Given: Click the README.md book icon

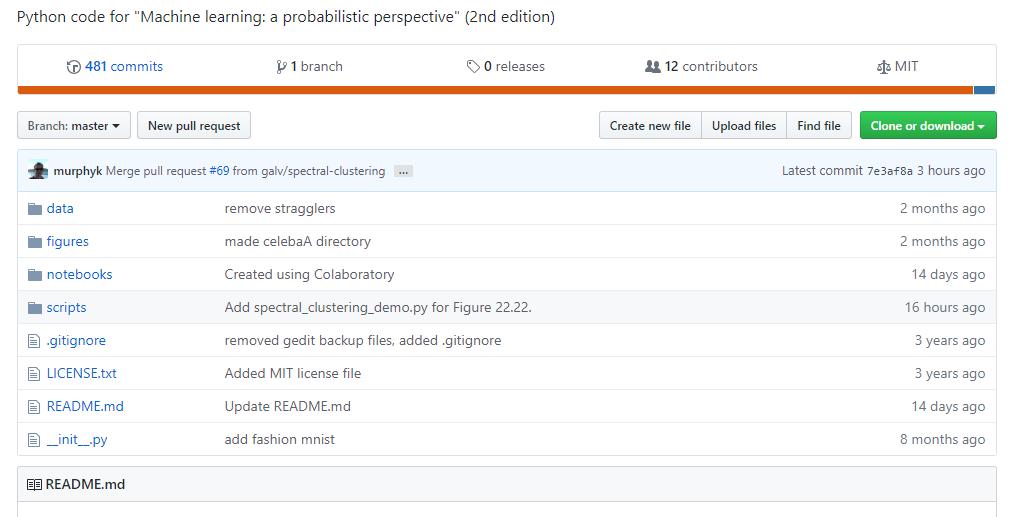Looking at the screenshot, I should (34, 484).
